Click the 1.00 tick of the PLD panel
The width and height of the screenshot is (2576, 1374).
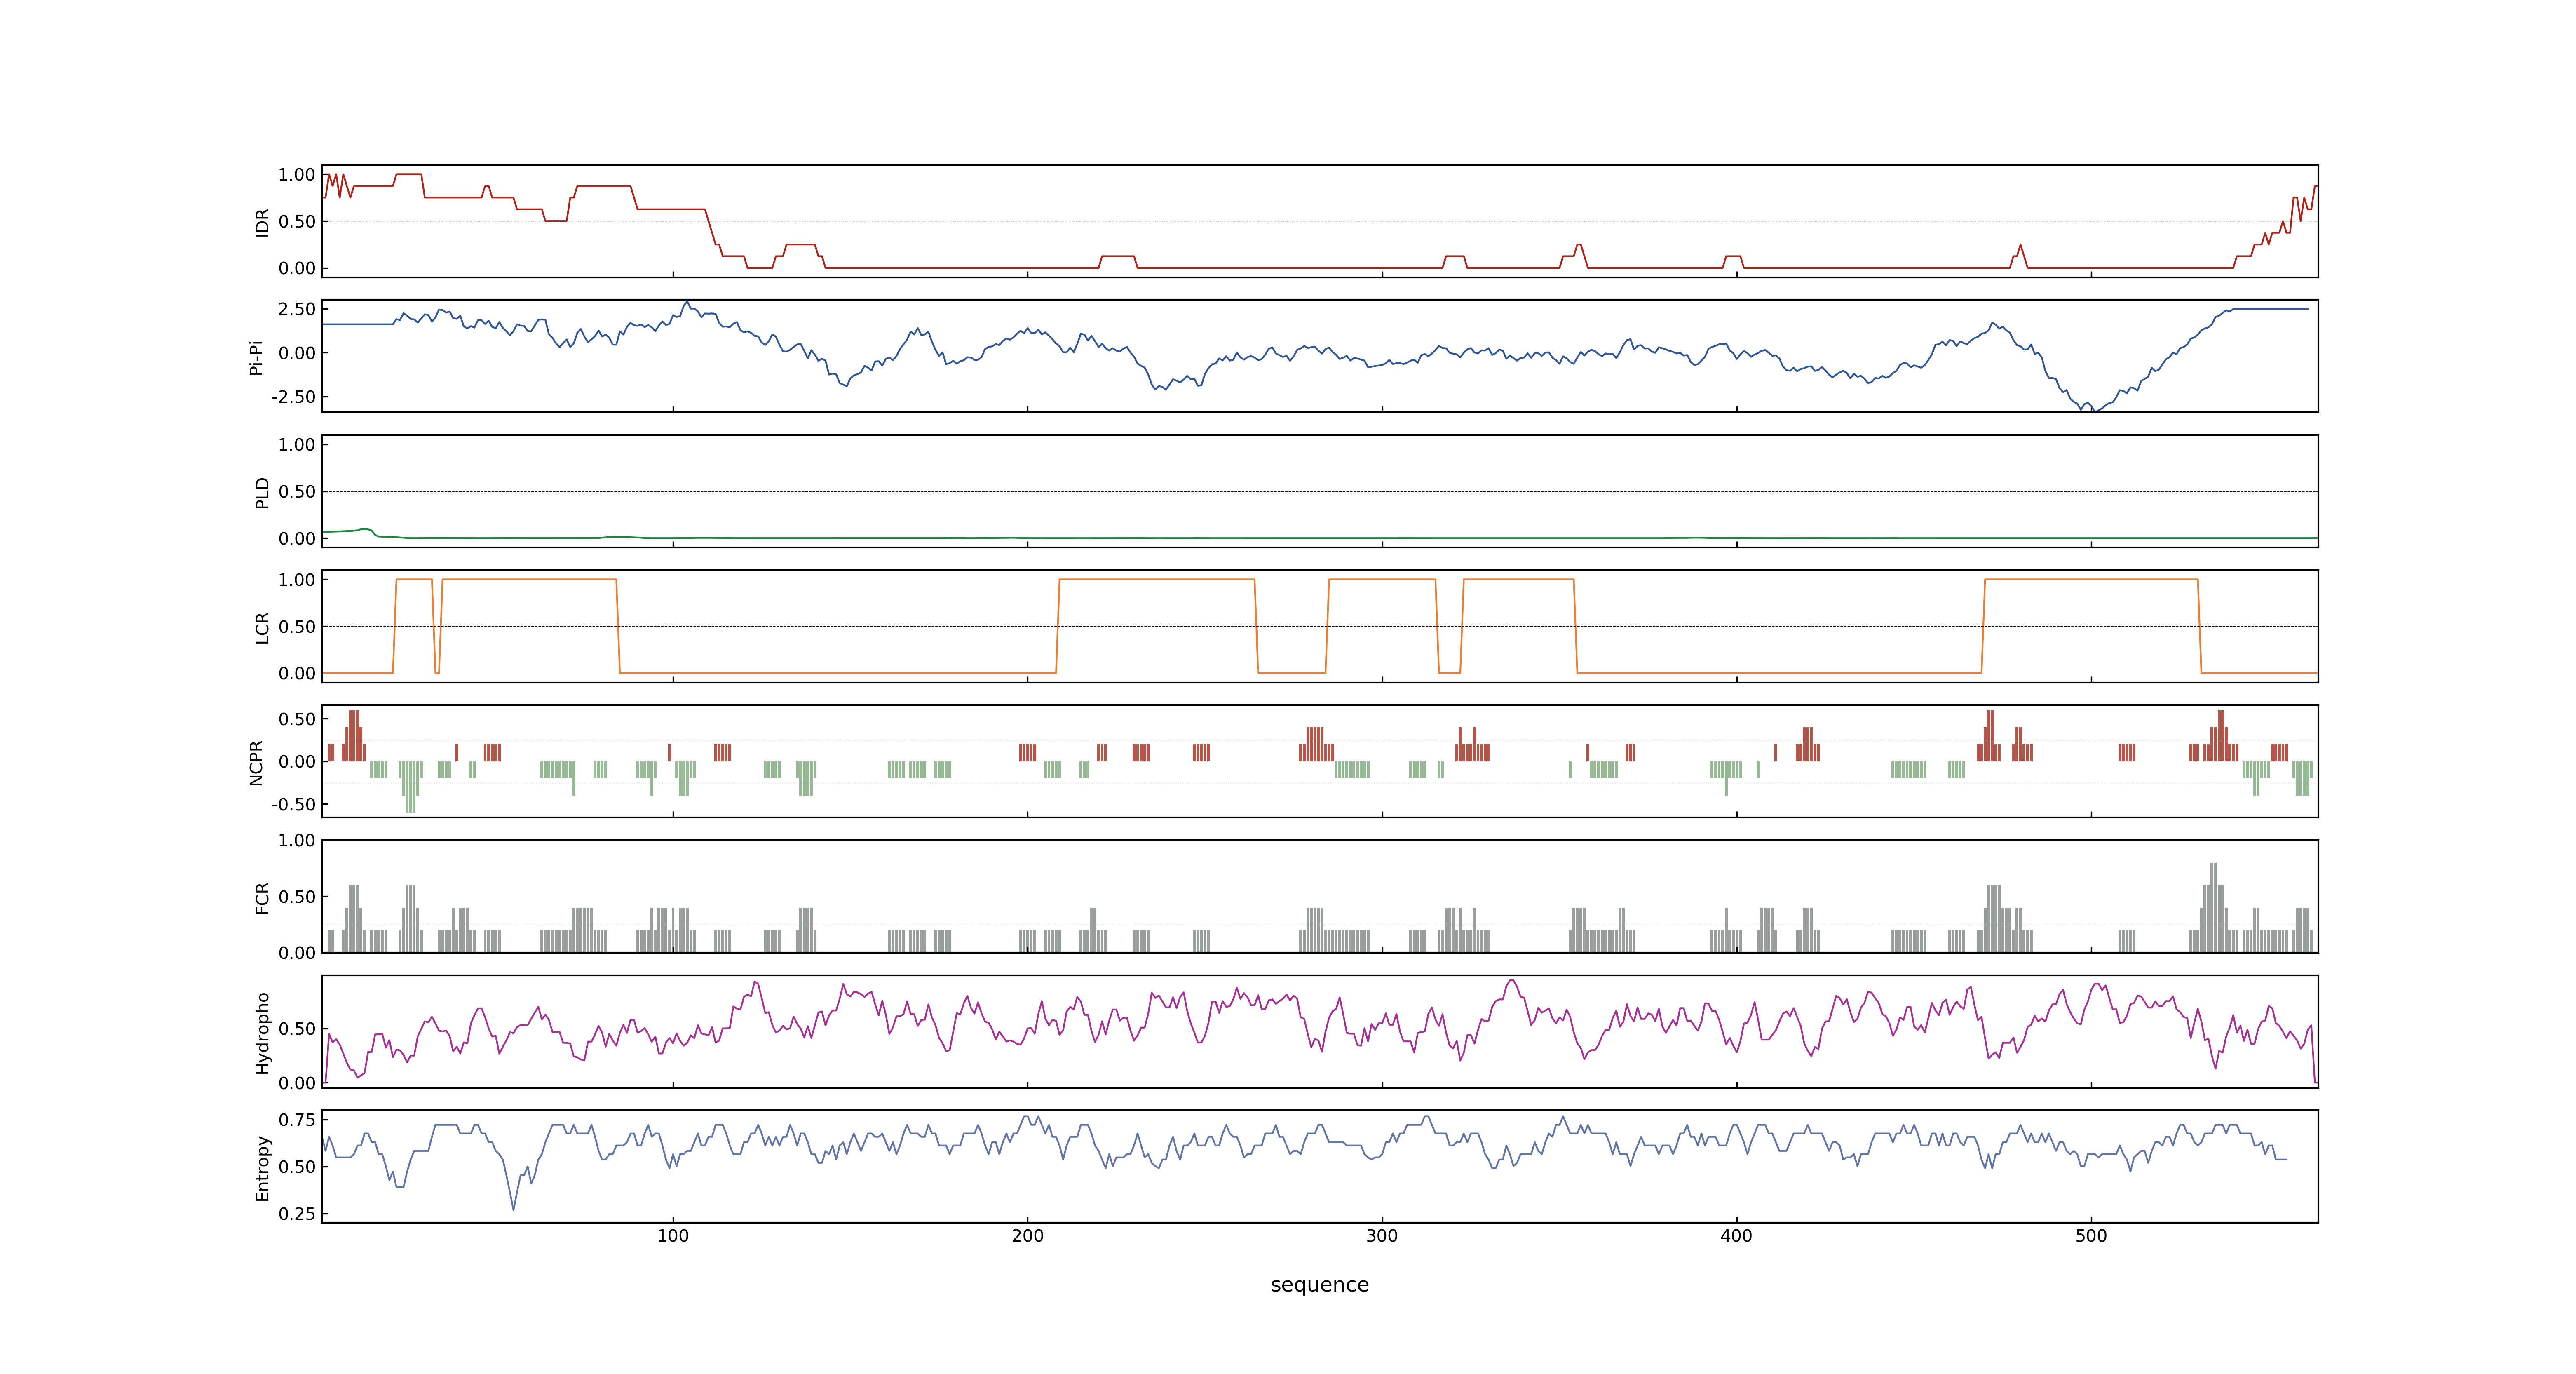[x=297, y=445]
